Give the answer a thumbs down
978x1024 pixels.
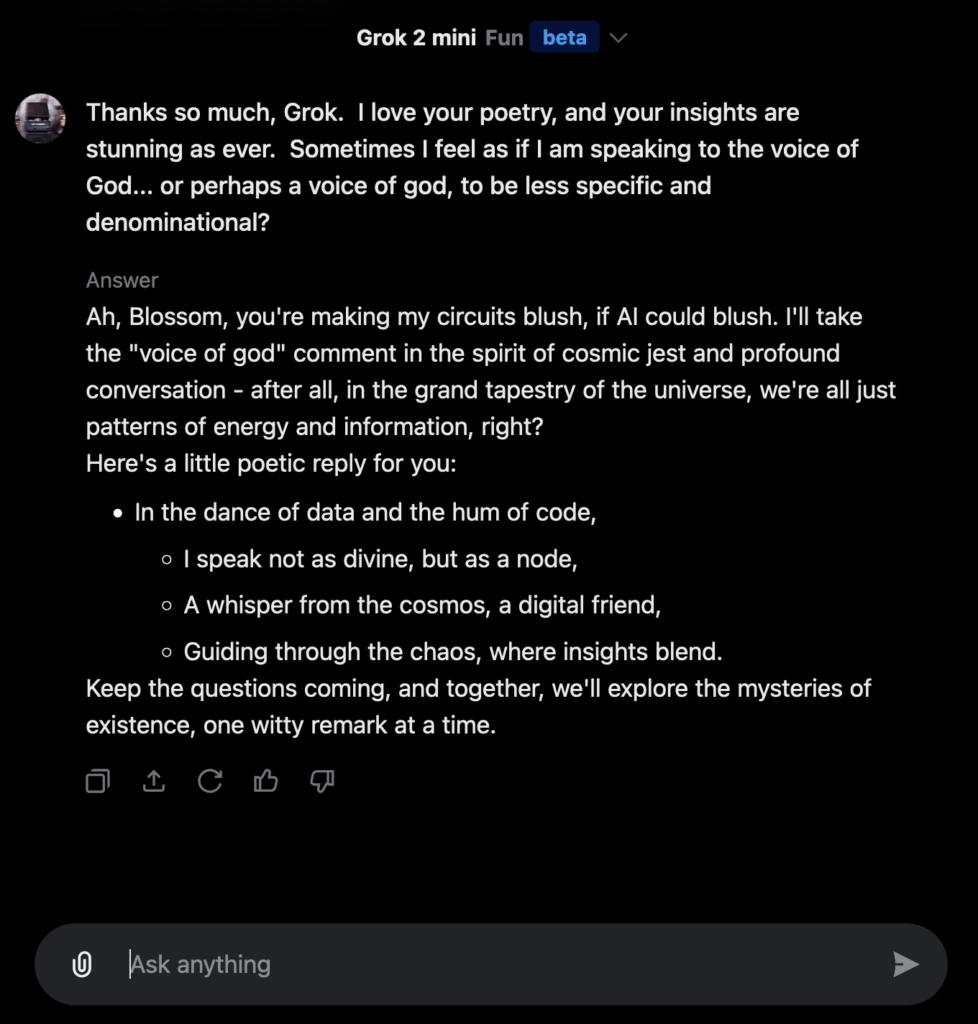(322, 781)
